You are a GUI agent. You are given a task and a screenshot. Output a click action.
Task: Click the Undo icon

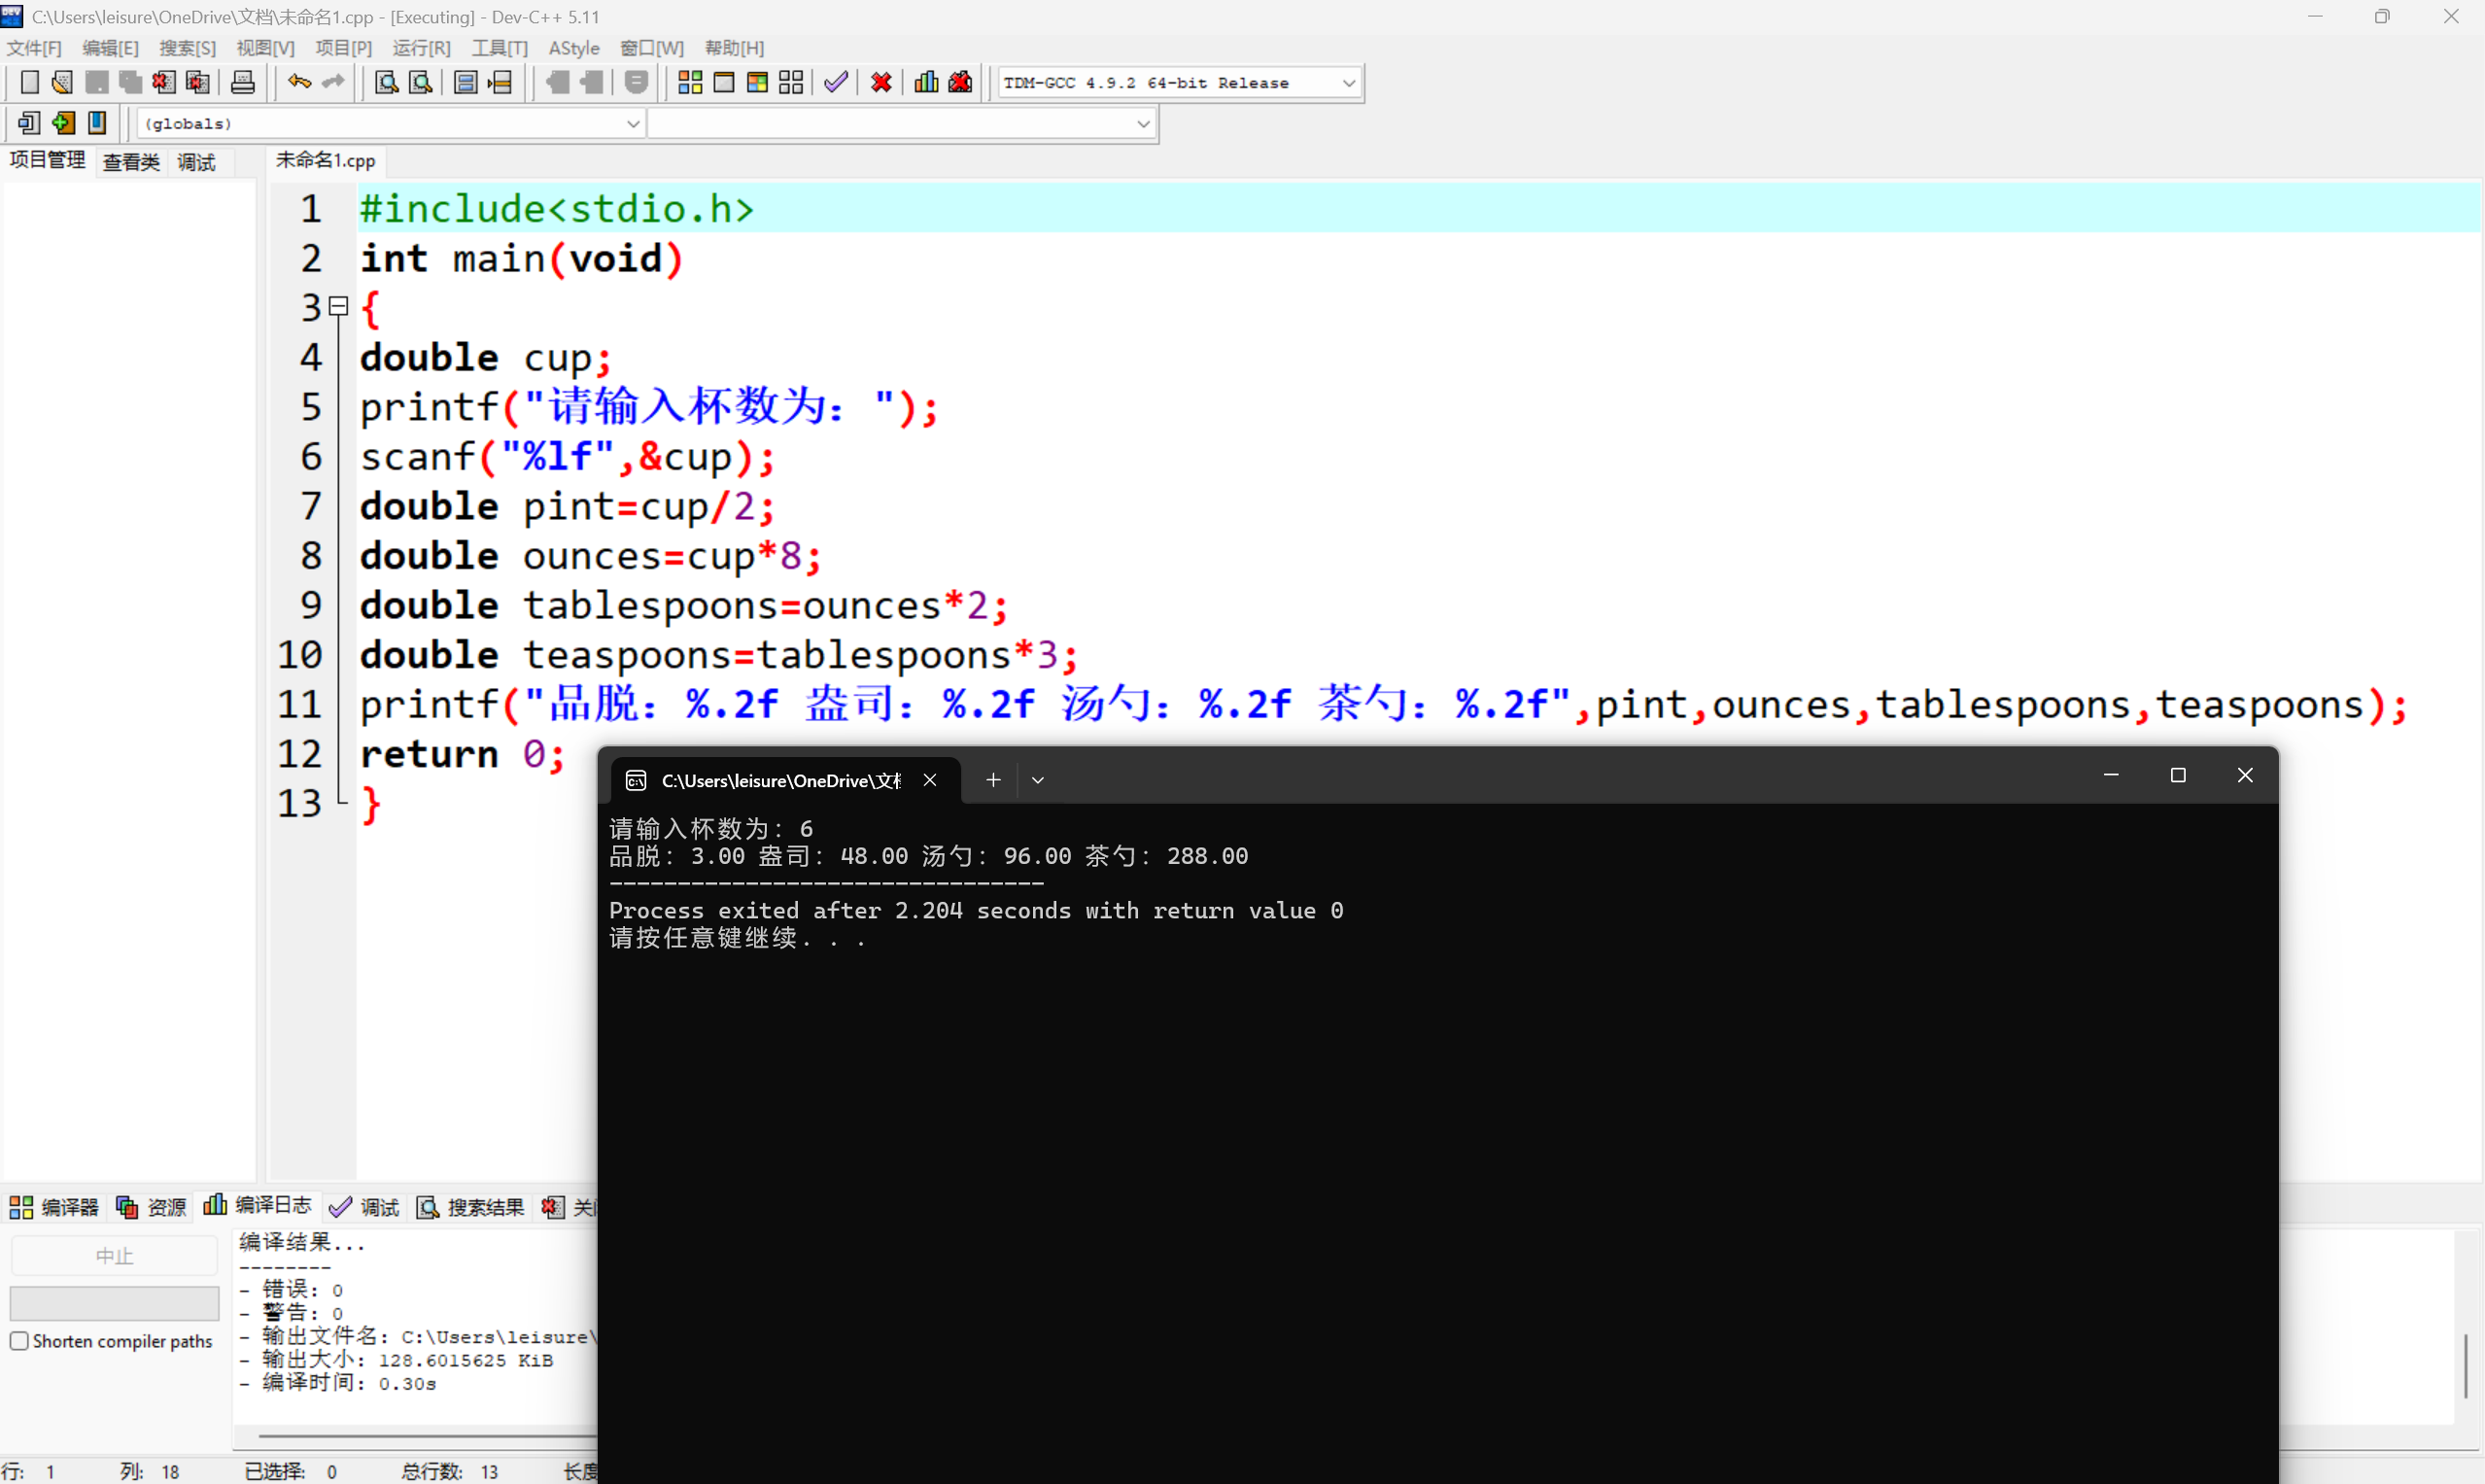coord(298,82)
